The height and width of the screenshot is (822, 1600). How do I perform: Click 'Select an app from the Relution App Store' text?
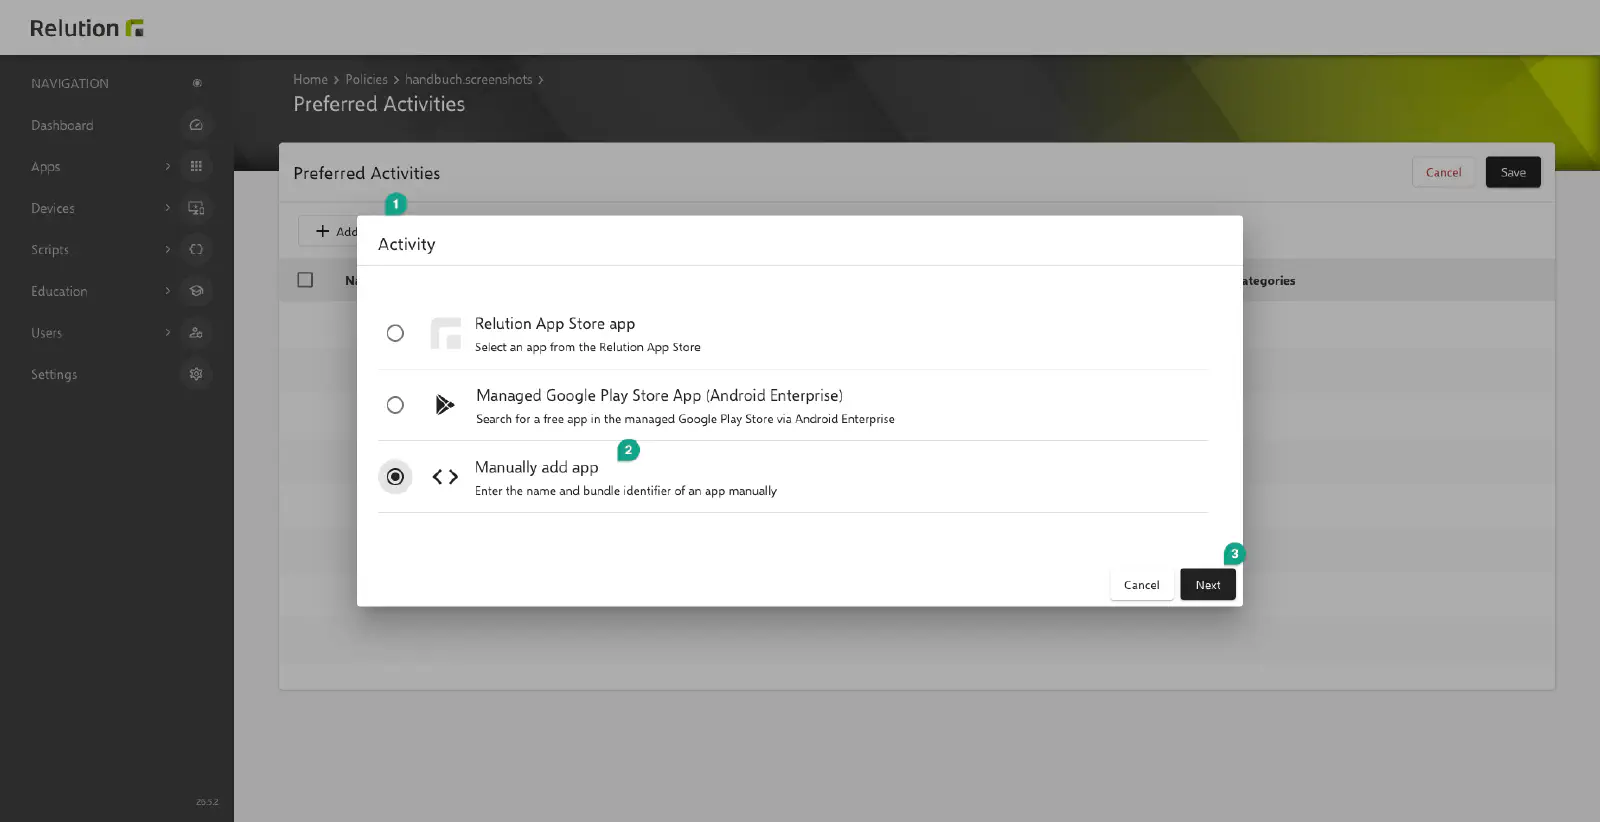tap(588, 347)
